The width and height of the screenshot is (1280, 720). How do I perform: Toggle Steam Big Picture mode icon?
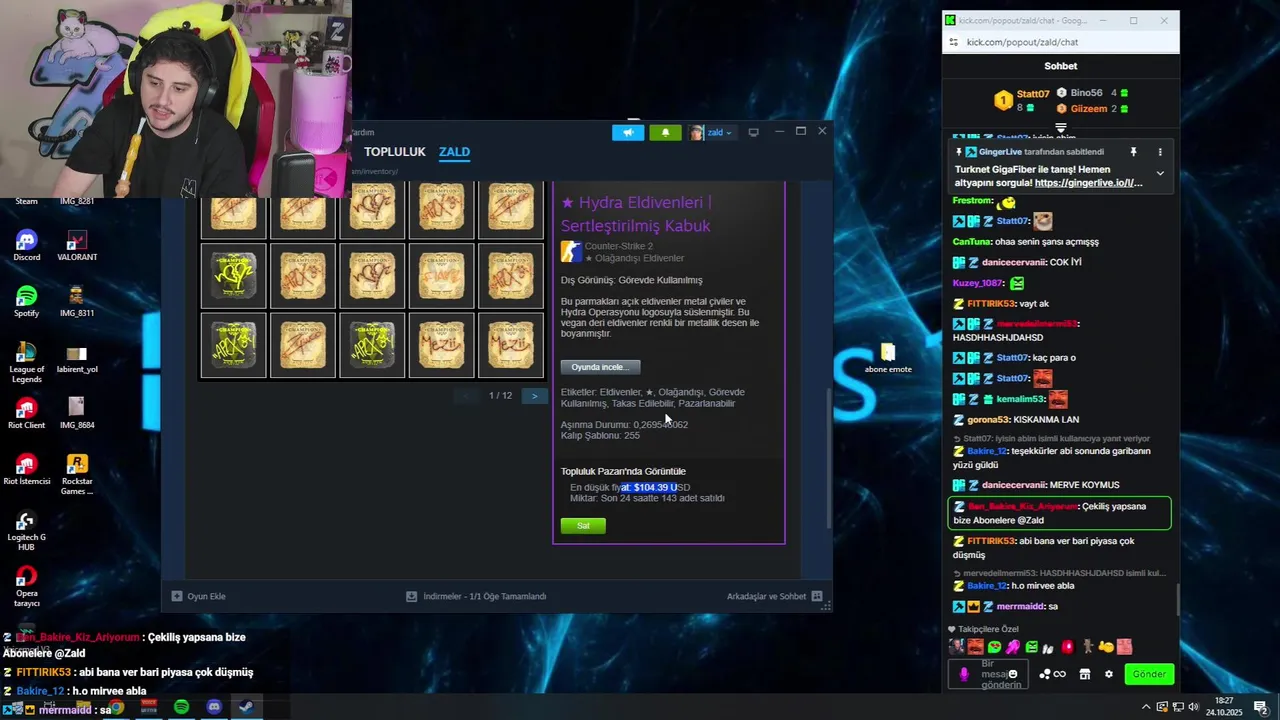[x=753, y=132]
